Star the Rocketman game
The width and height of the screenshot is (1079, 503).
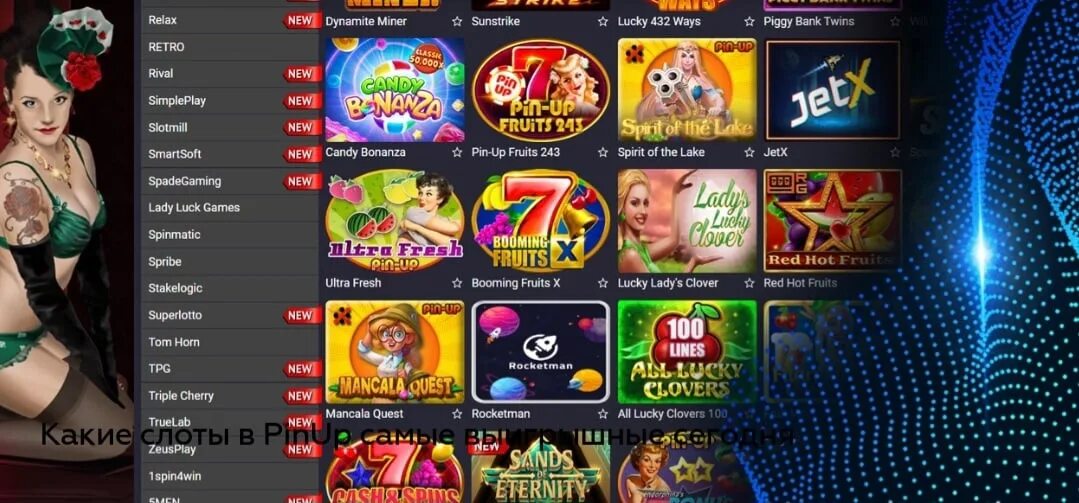[603, 414]
